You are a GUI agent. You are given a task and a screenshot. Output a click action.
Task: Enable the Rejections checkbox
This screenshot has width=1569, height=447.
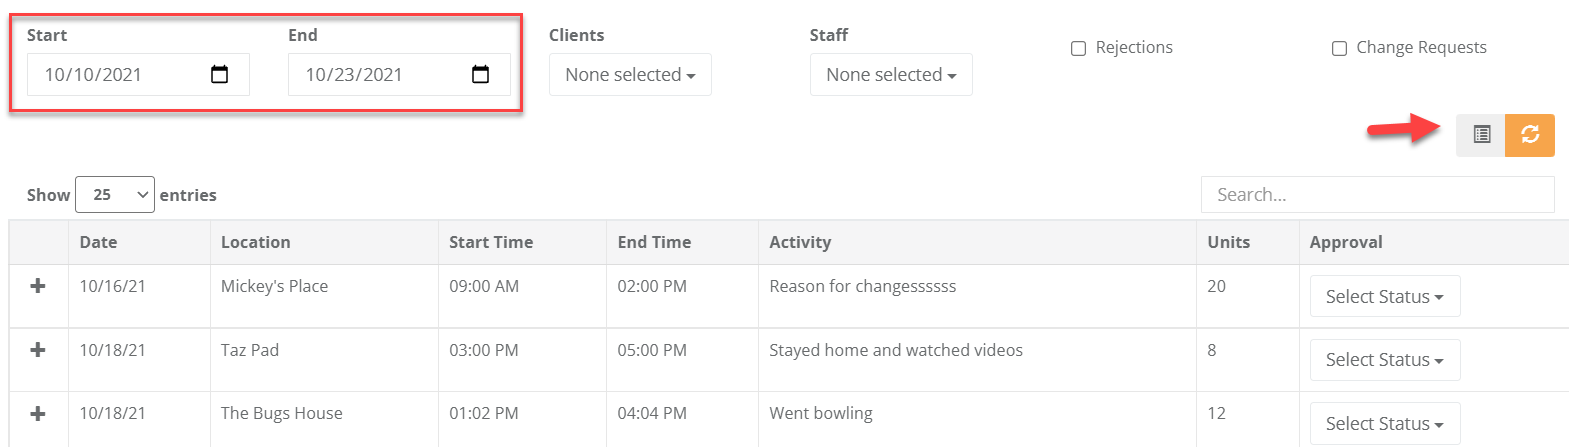(x=1079, y=48)
